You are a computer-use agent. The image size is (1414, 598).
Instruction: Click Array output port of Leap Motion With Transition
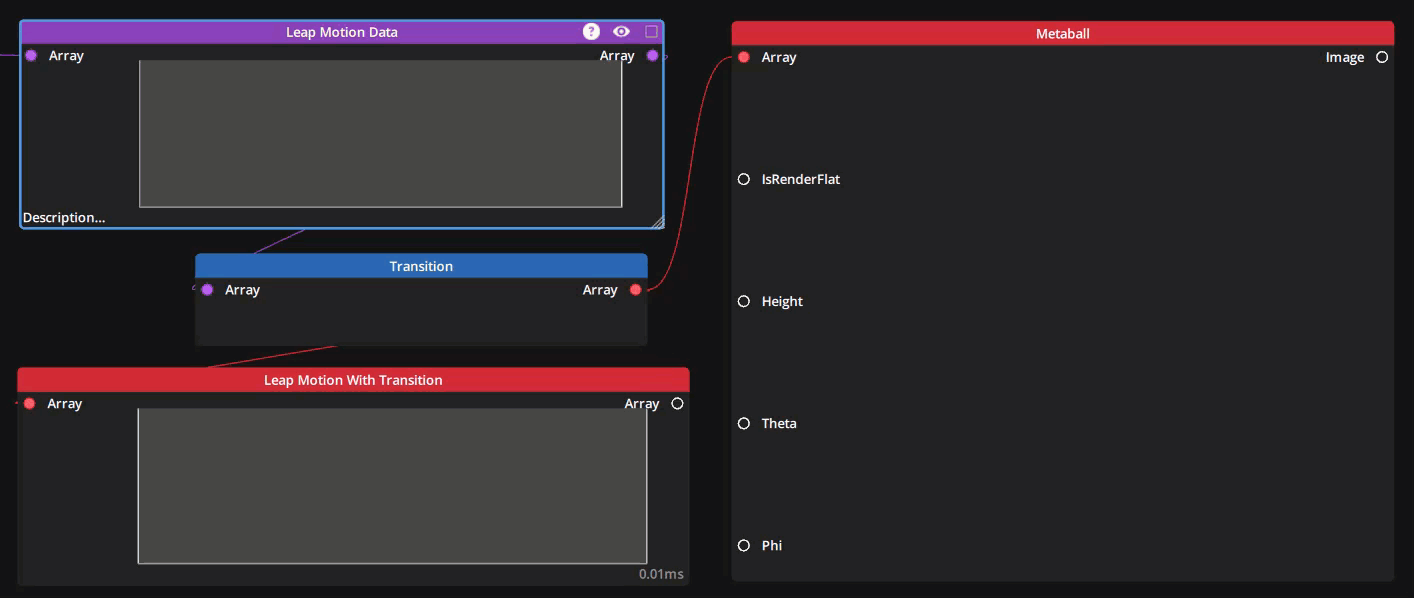(x=678, y=404)
